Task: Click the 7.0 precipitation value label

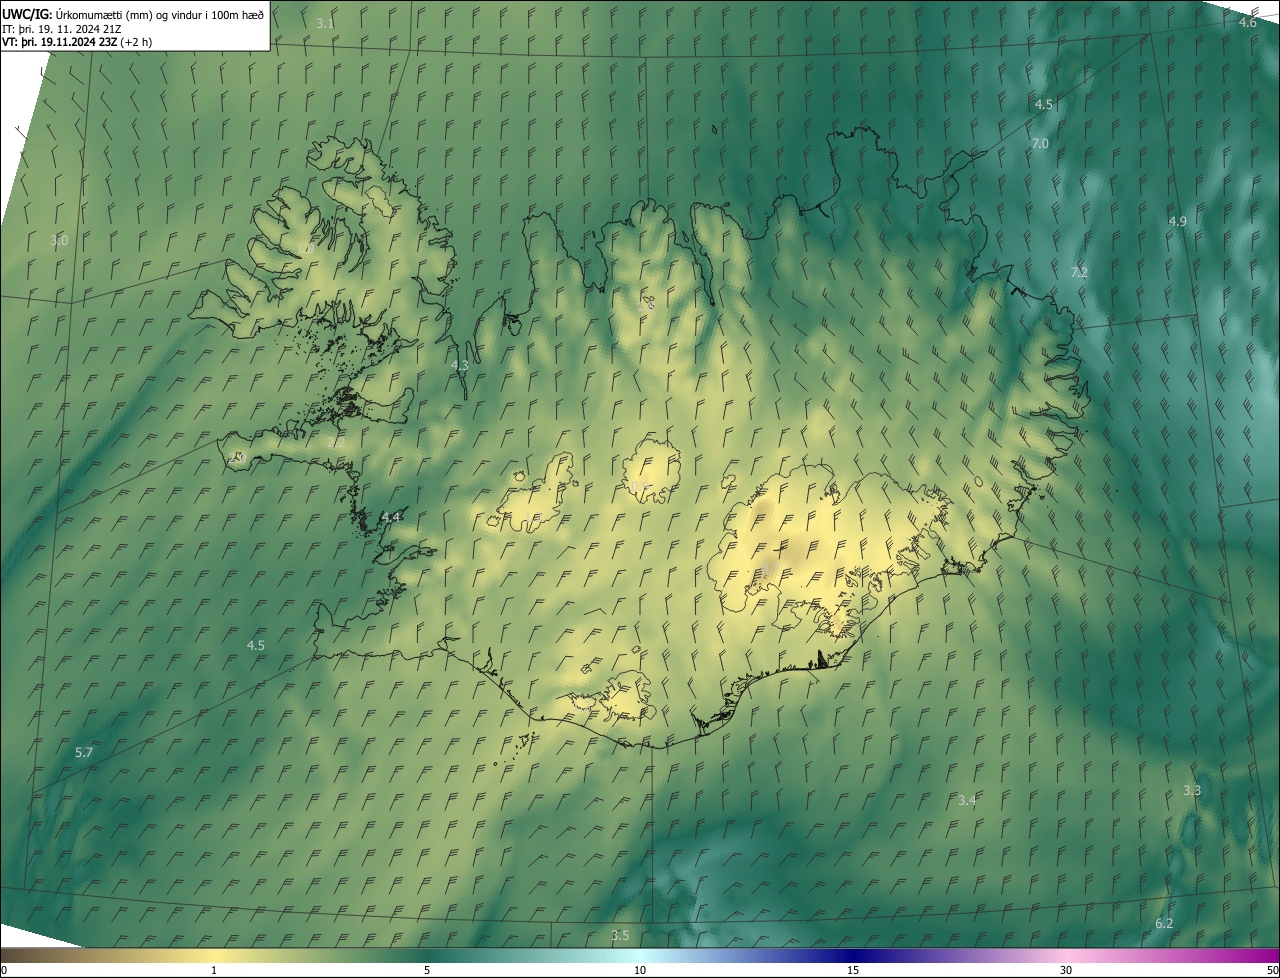Action: pyautogui.click(x=1039, y=144)
